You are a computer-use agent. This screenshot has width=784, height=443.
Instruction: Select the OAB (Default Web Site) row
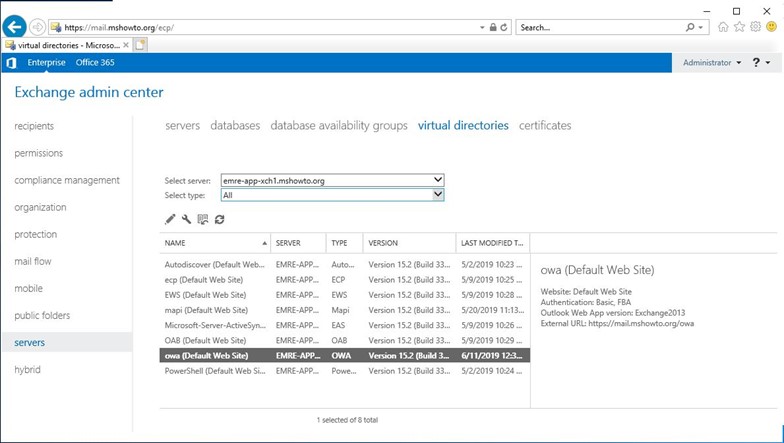coord(344,340)
